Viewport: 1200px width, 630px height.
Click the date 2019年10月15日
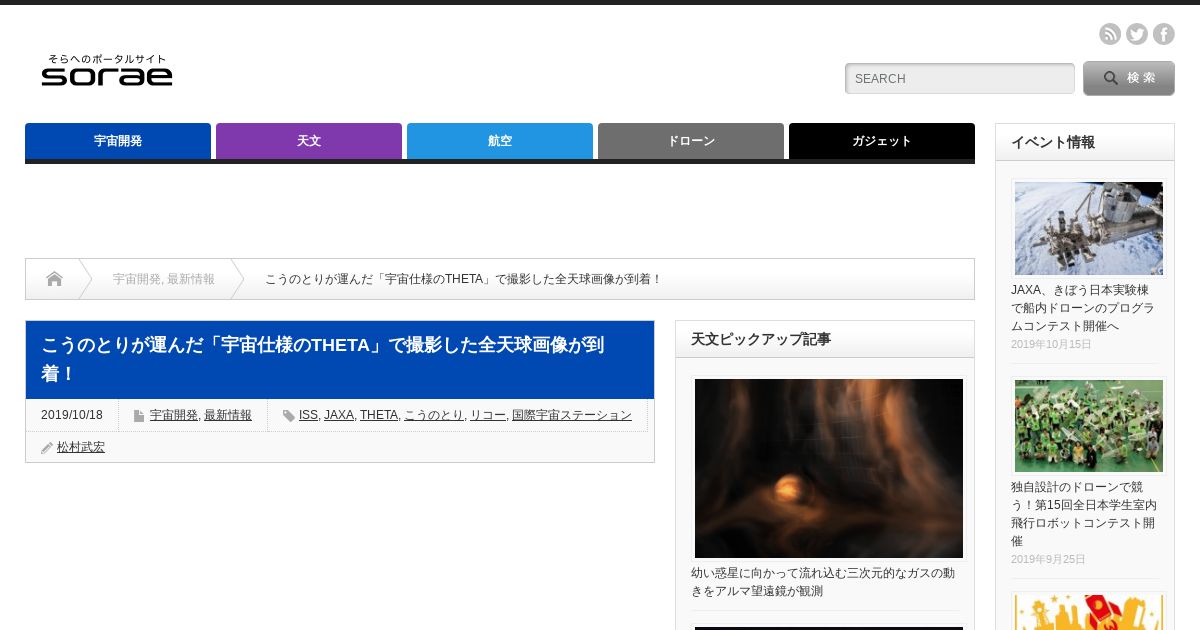tap(1051, 344)
